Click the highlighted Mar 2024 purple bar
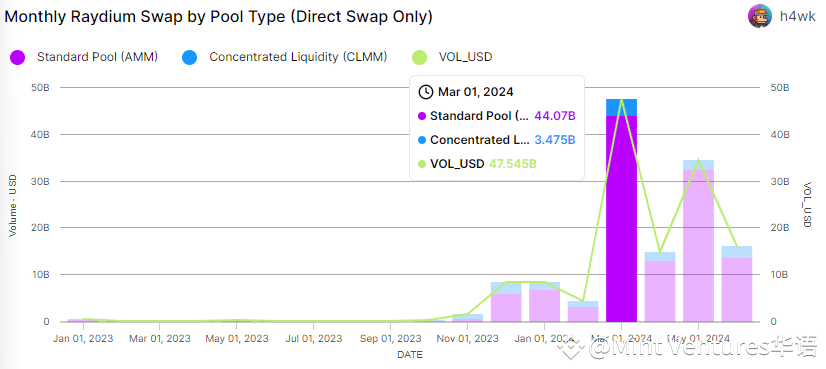Screen dimensions: 826x369 click(622, 219)
